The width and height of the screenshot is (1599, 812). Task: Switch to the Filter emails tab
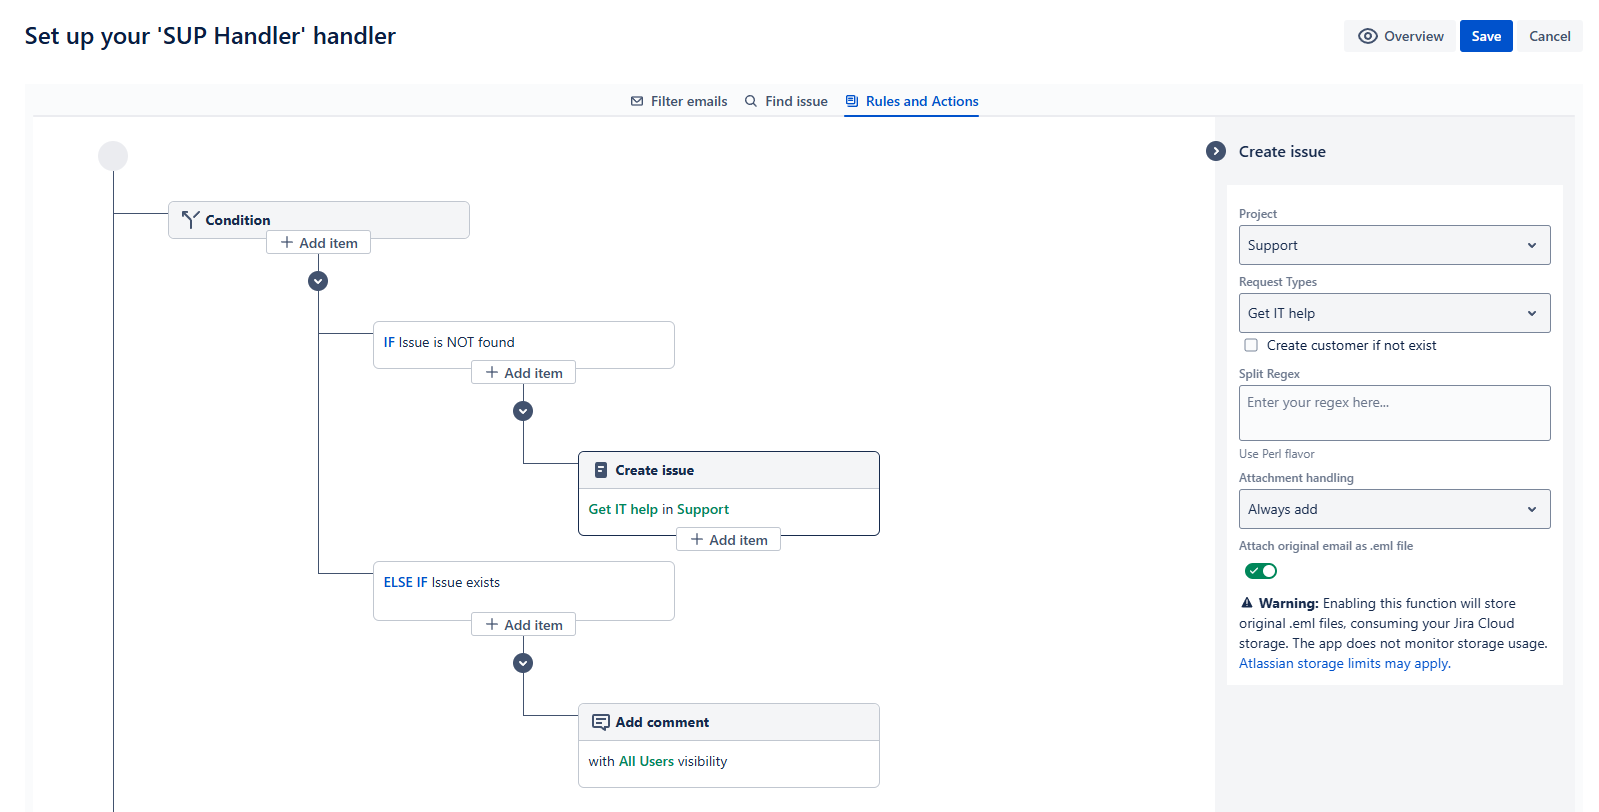679,101
